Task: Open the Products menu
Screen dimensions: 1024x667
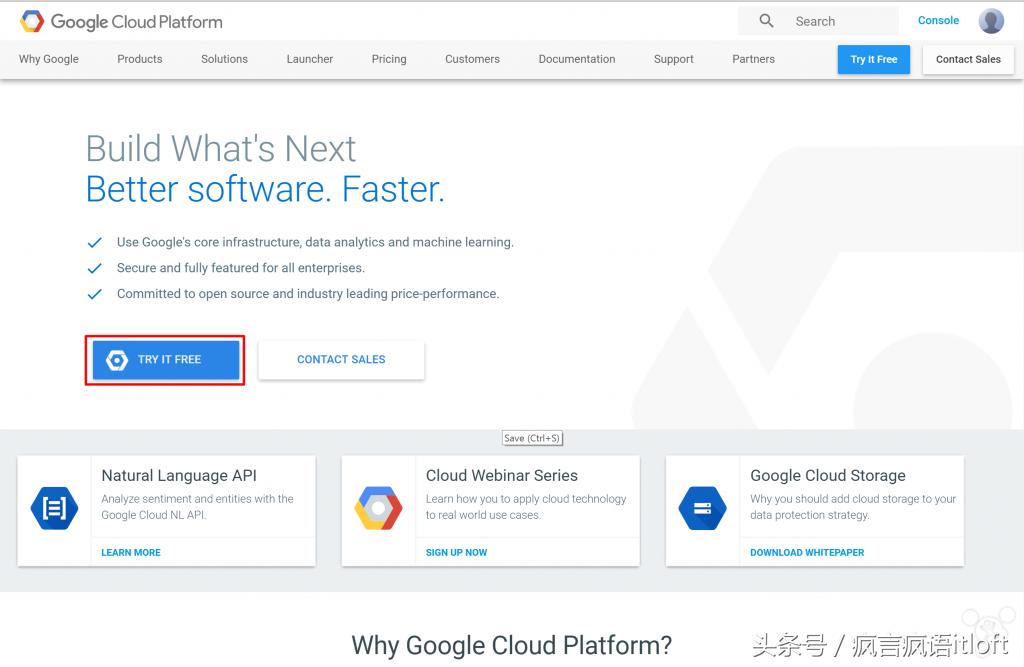Action: 140,59
